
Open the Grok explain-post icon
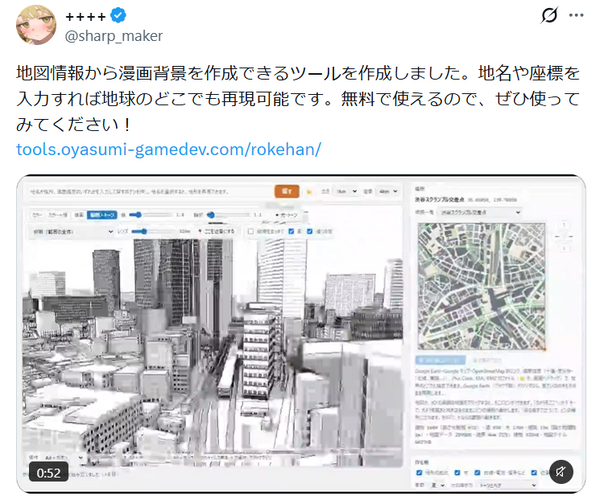pyautogui.click(x=549, y=15)
